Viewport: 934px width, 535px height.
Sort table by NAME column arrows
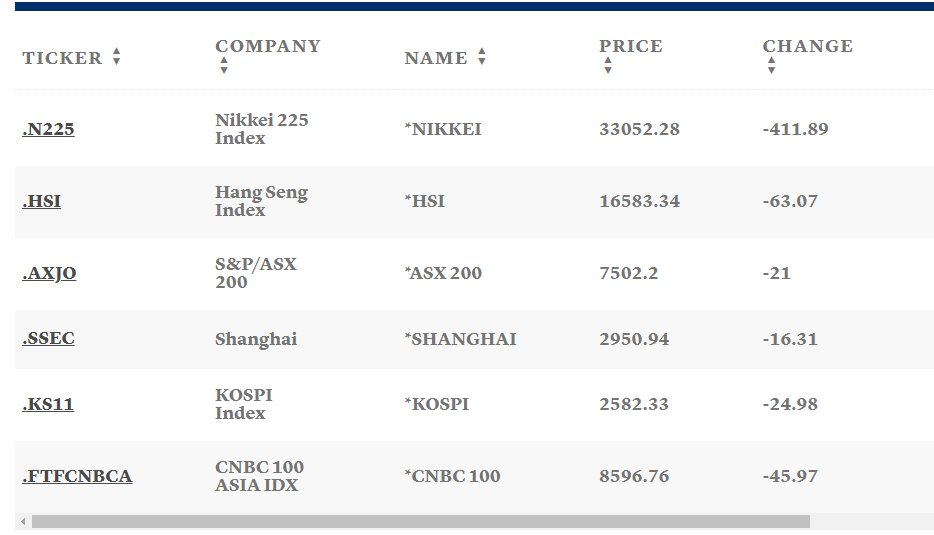click(482, 57)
